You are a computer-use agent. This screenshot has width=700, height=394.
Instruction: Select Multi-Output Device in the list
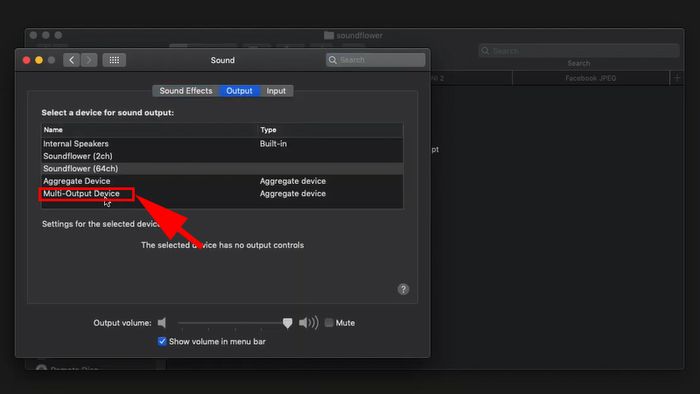[222, 194]
